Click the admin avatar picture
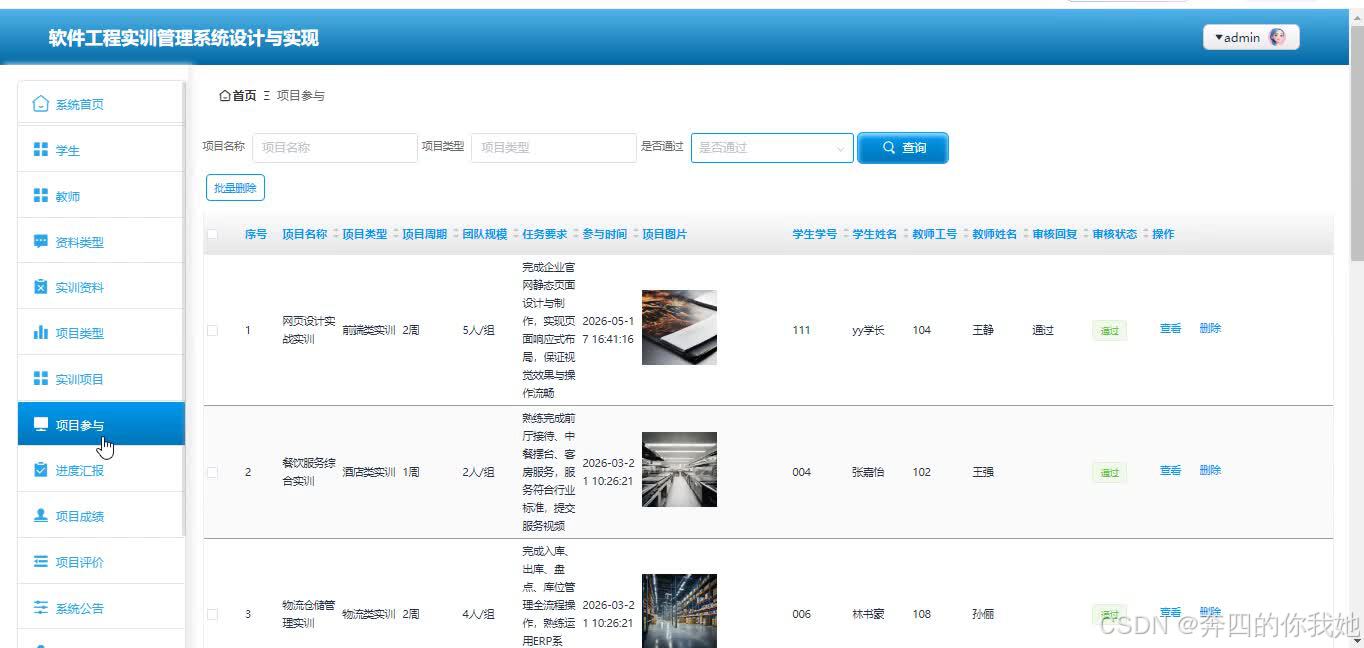The image size is (1364, 648). pyautogui.click(x=1277, y=37)
